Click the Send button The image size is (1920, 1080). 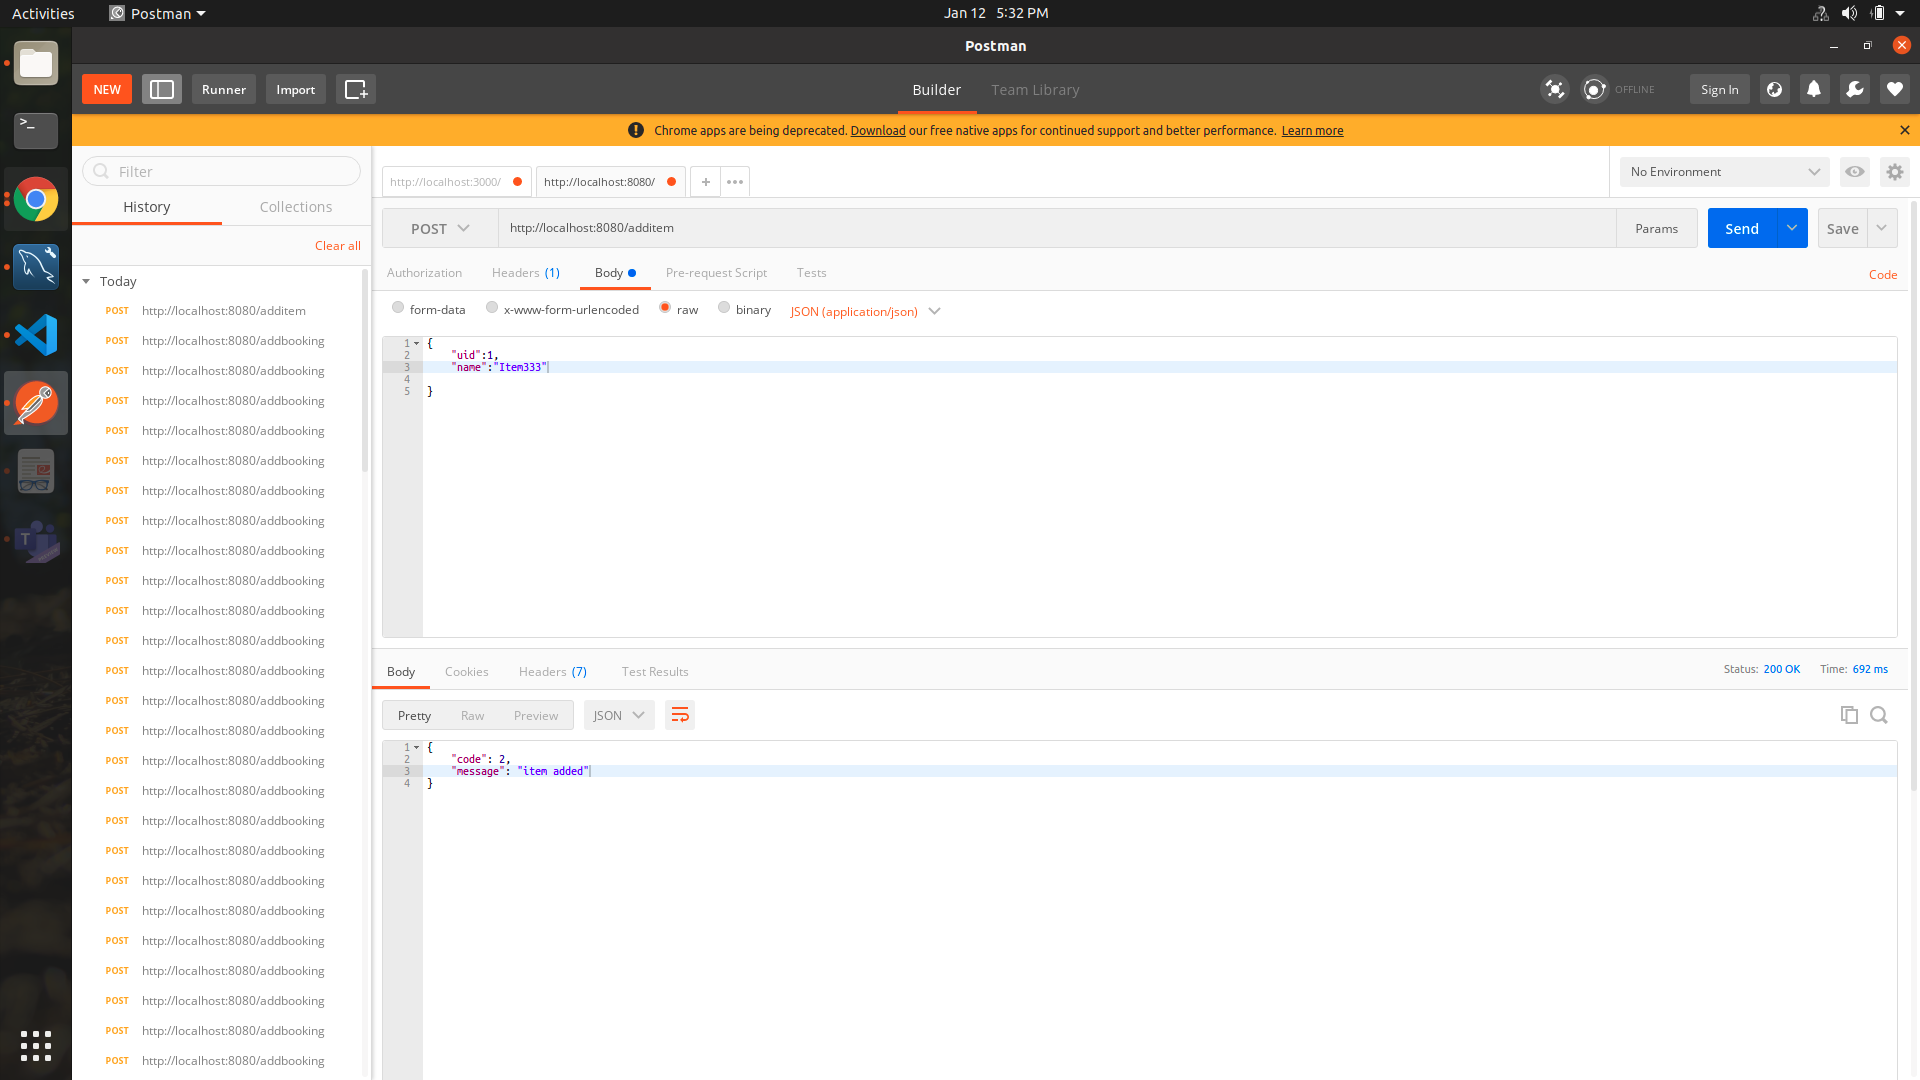(1742, 228)
